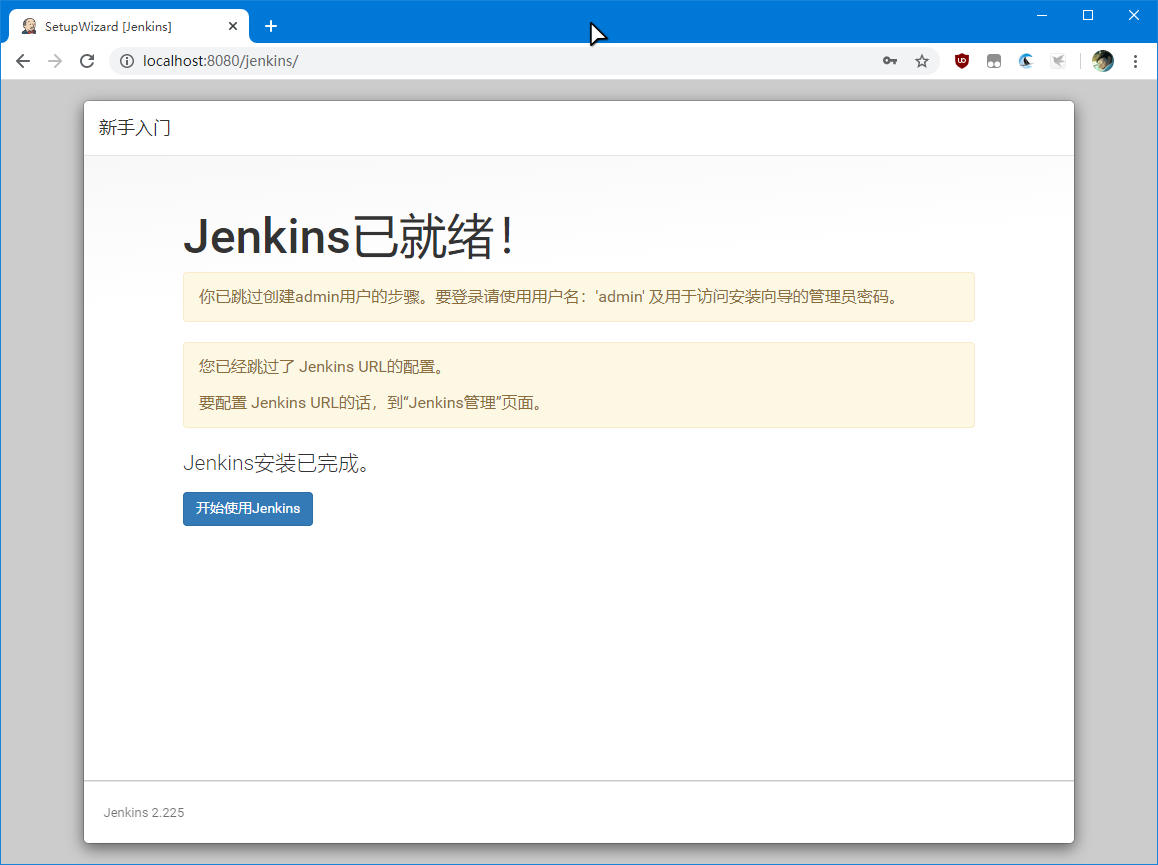Click the 新手入门 header text
This screenshot has height=865, width=1158.
(x=134, y=128)
